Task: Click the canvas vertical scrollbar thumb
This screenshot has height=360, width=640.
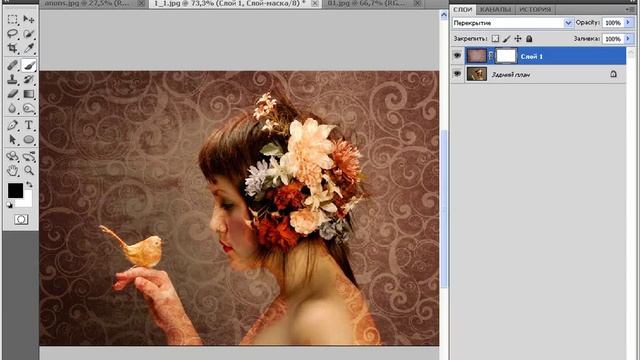Action: point(444,209)
